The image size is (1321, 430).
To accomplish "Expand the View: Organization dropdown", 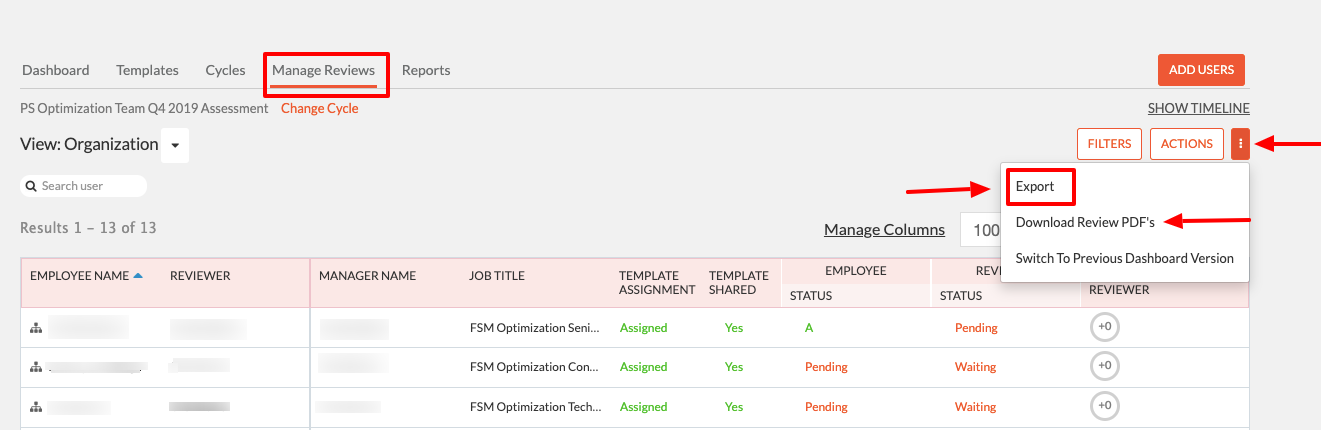I will click(175, 145).
